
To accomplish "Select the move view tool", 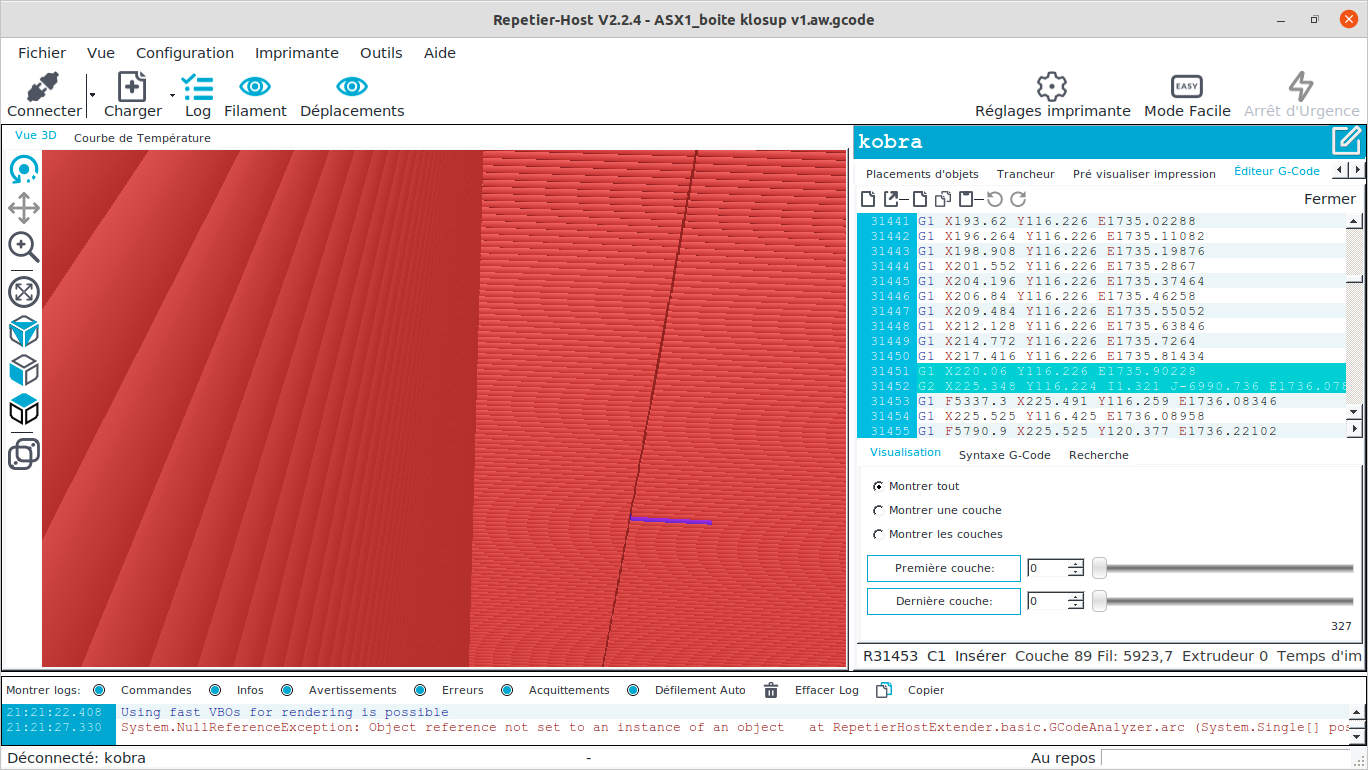I will point(24,208).
